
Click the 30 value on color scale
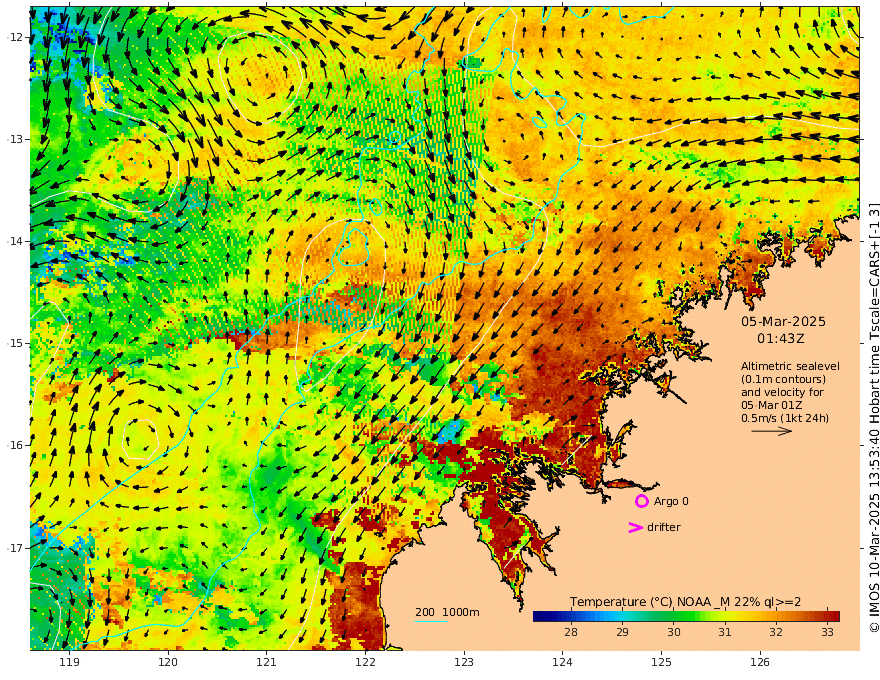point(673,632)
